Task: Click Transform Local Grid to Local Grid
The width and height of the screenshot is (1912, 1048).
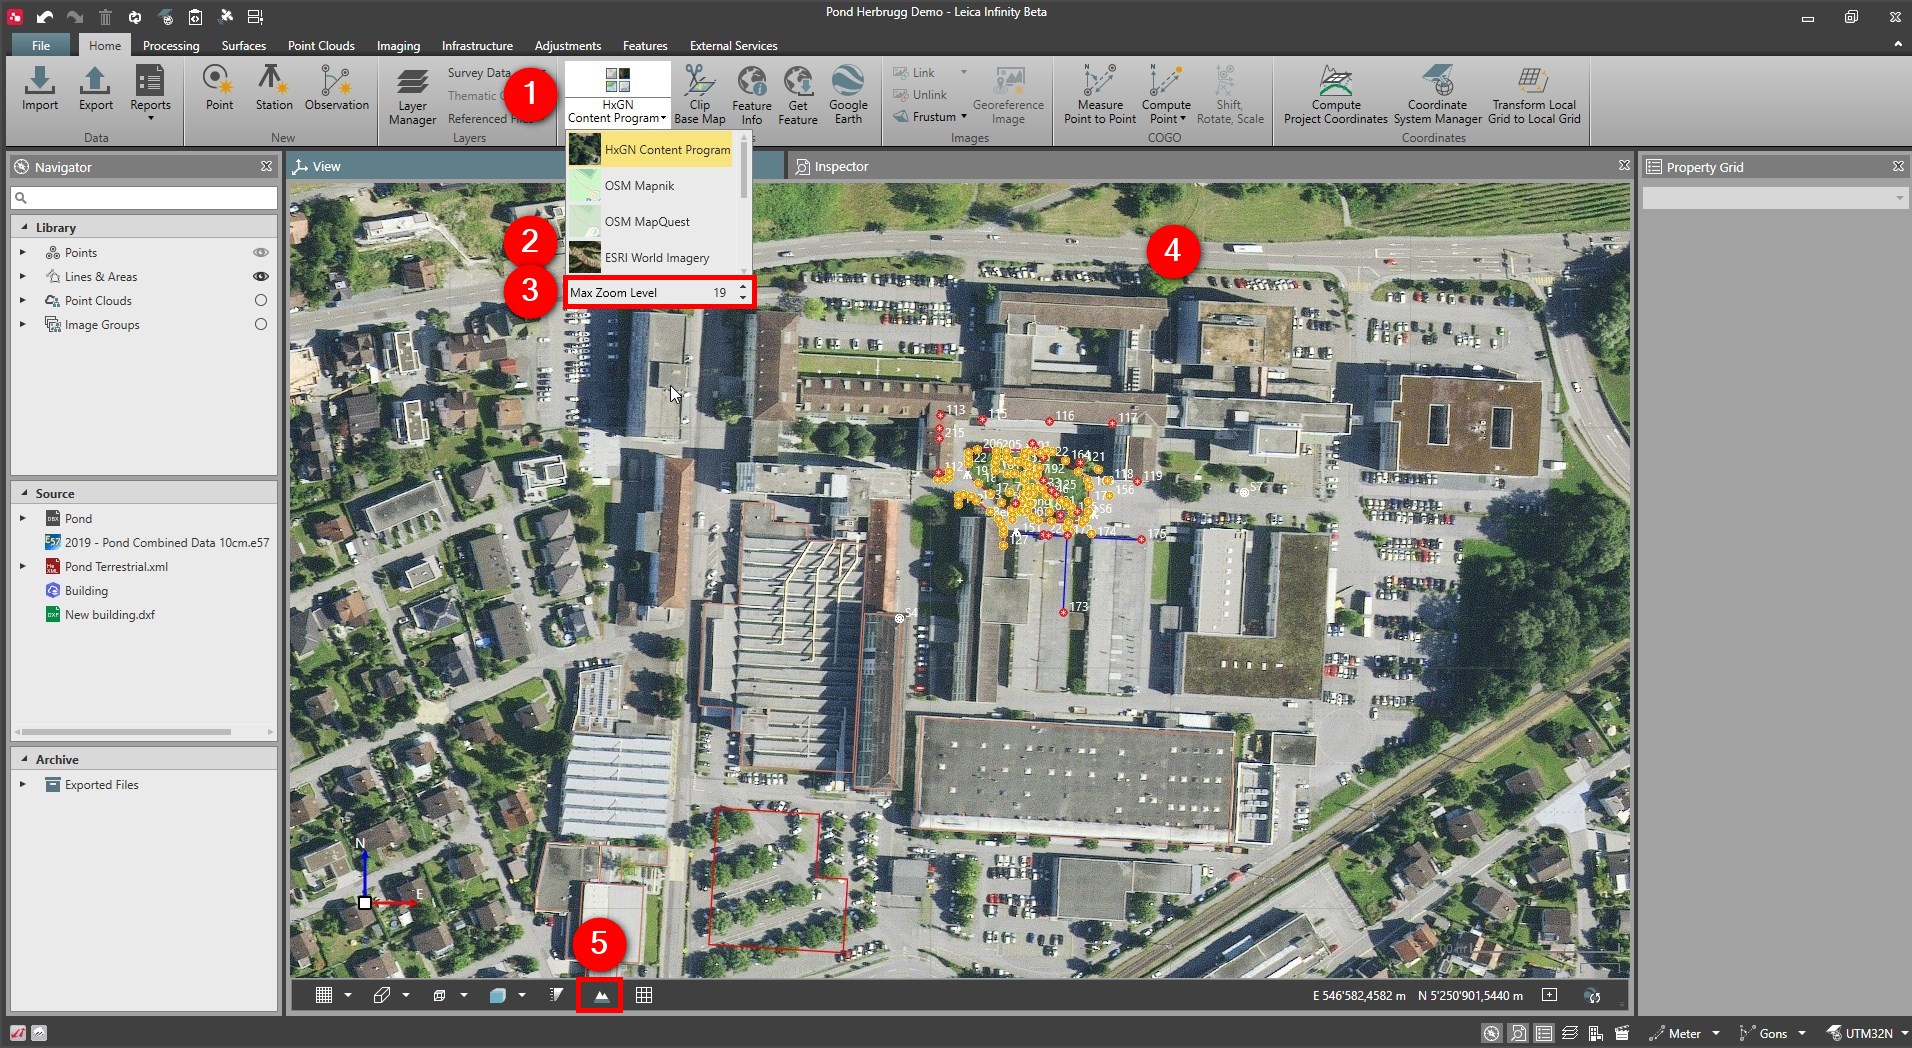Action: [1534, 95]
